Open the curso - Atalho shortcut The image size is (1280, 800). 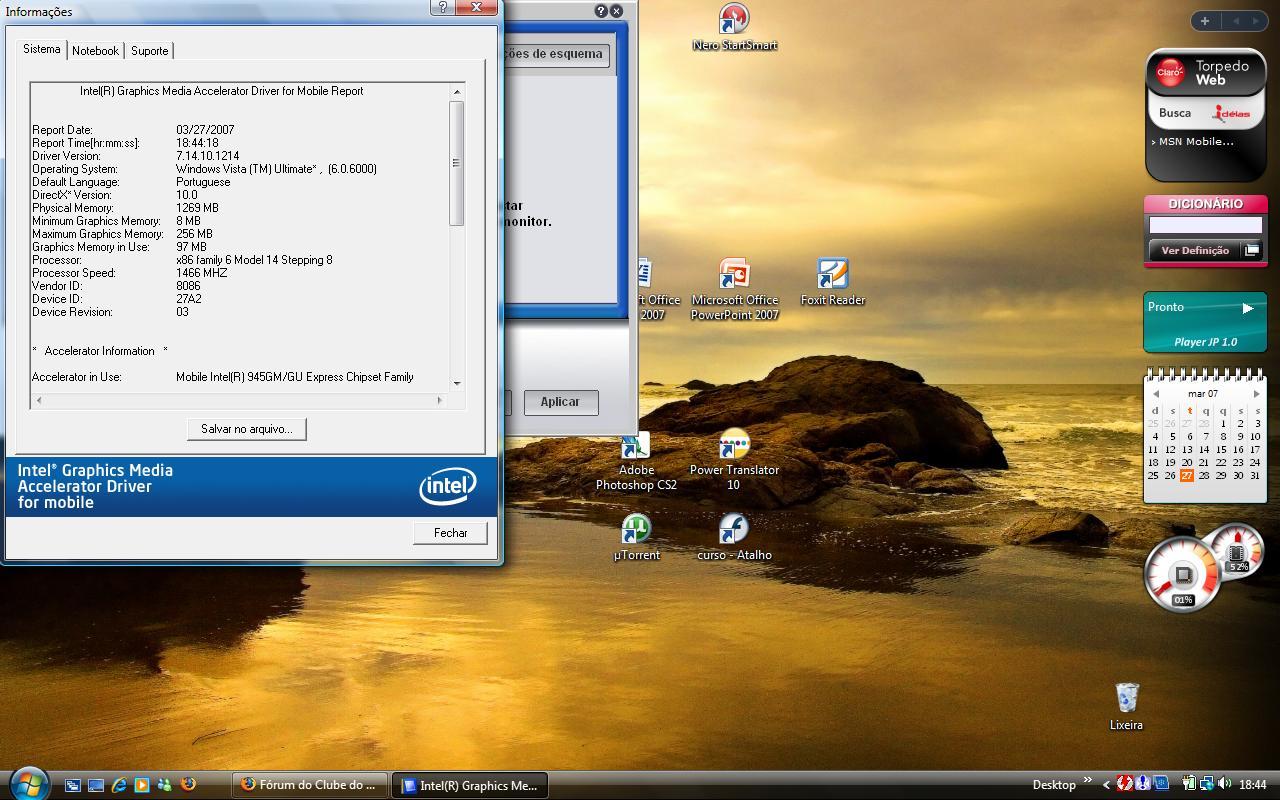tap(734, 537)
